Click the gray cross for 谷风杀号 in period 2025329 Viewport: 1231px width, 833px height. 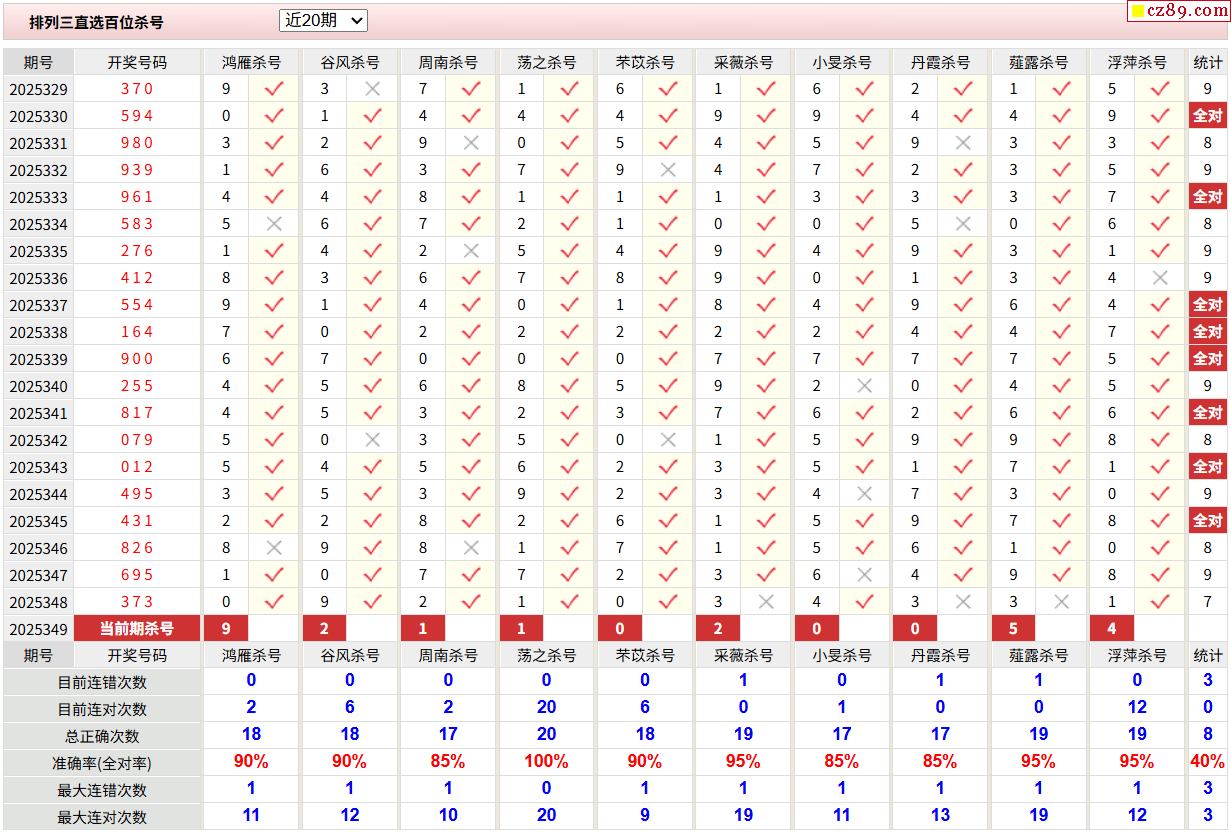pyautogui.click(x=372, y=89)
